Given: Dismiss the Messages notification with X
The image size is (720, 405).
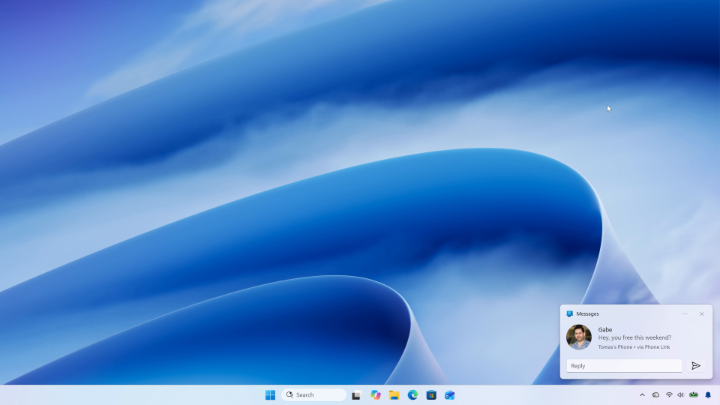Looking at the screenshot, I should [x=702, y=314].
